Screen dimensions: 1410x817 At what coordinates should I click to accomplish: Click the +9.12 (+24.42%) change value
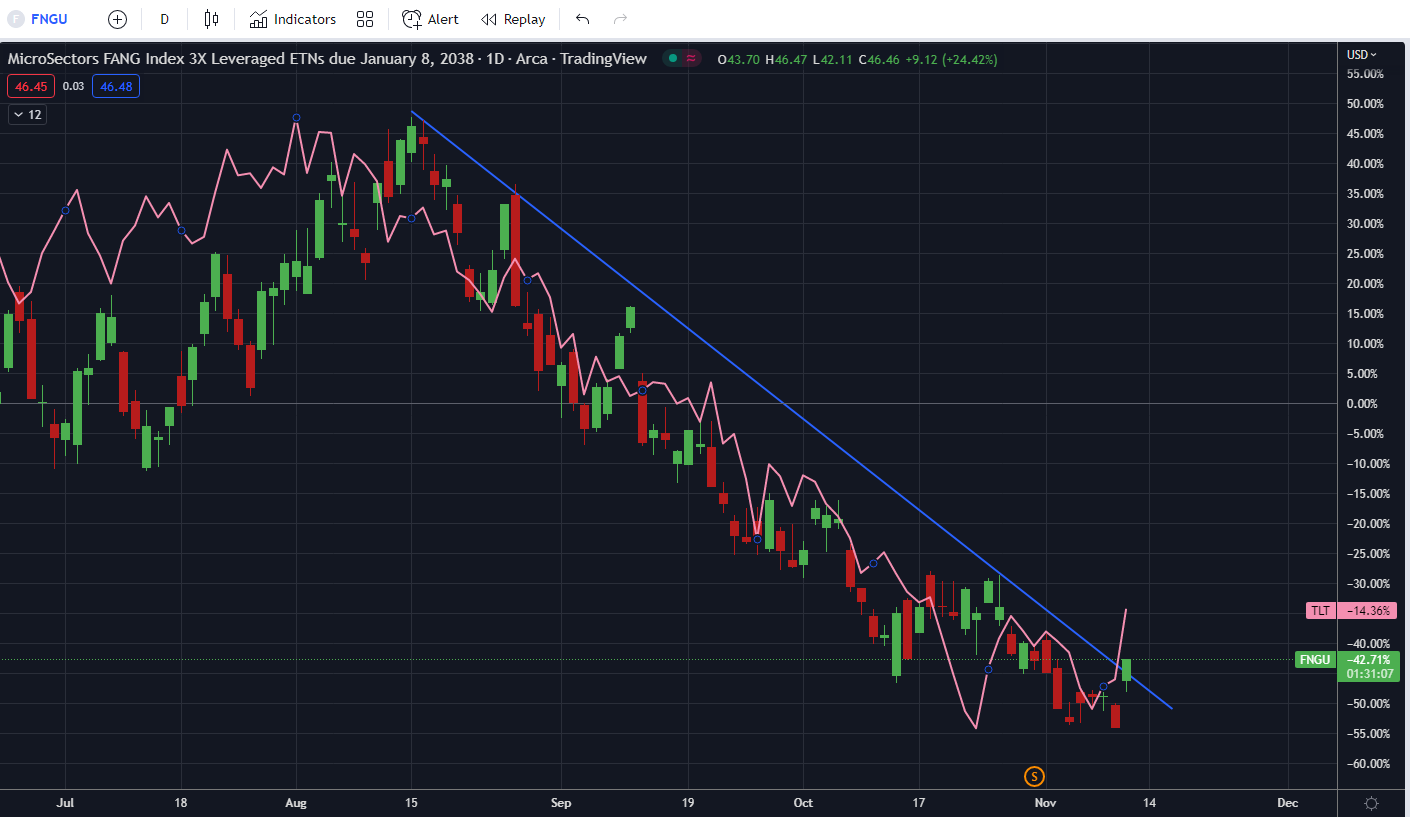coord(951,59)
